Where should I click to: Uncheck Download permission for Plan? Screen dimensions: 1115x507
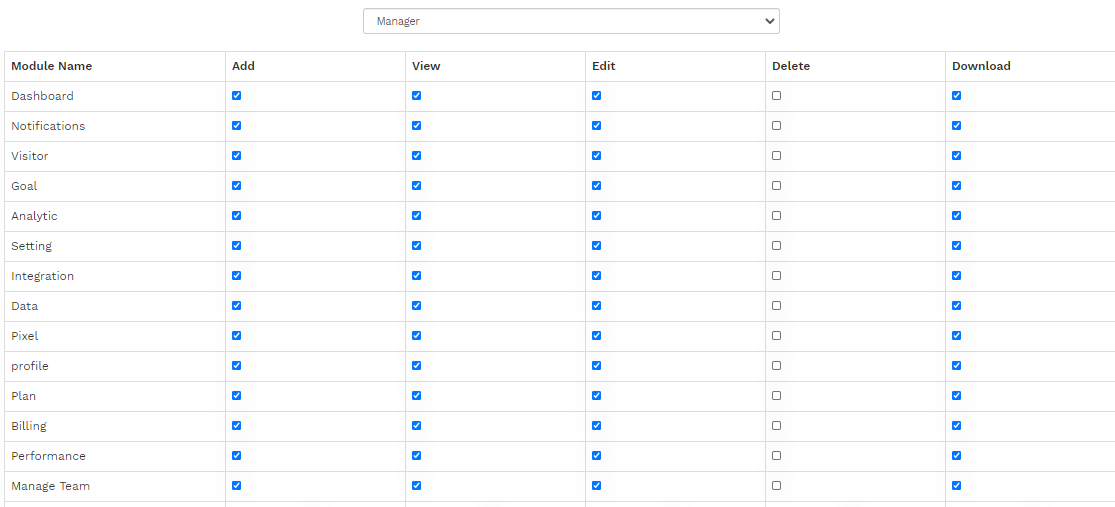coord(956,395)
